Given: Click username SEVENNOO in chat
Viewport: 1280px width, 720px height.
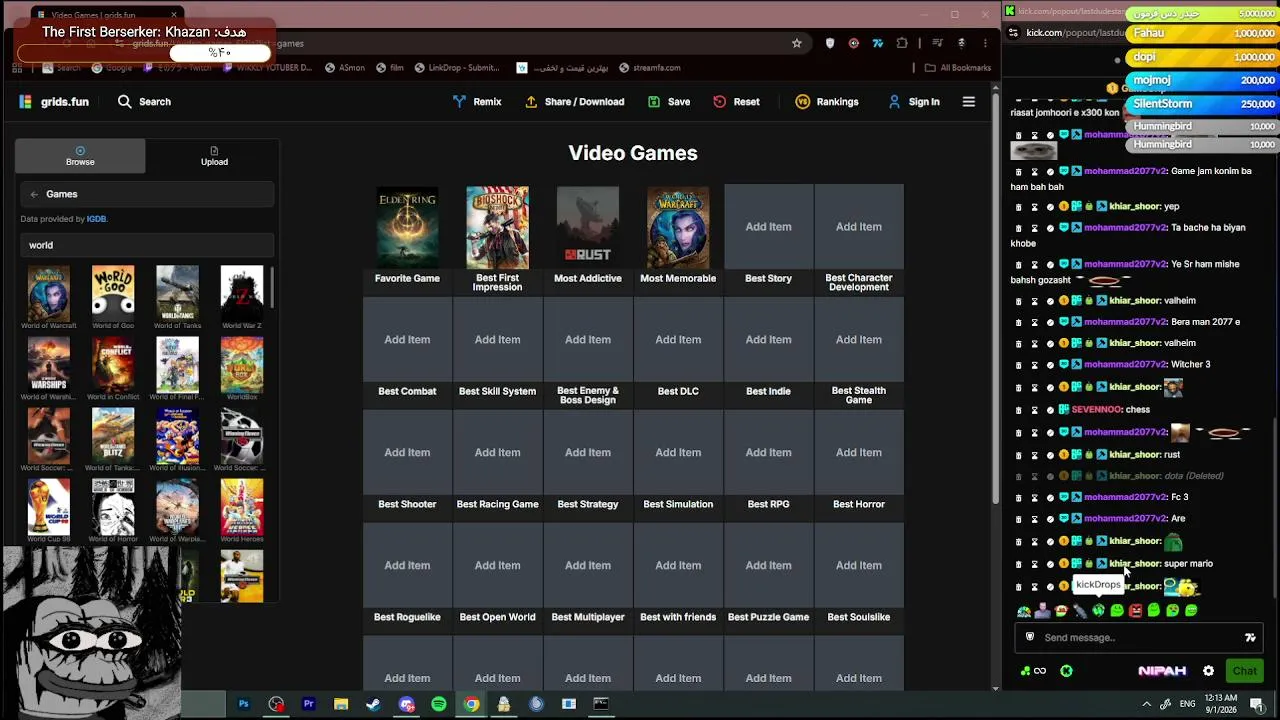Looking at the screenshot, I should click(x=1097, y=410).
